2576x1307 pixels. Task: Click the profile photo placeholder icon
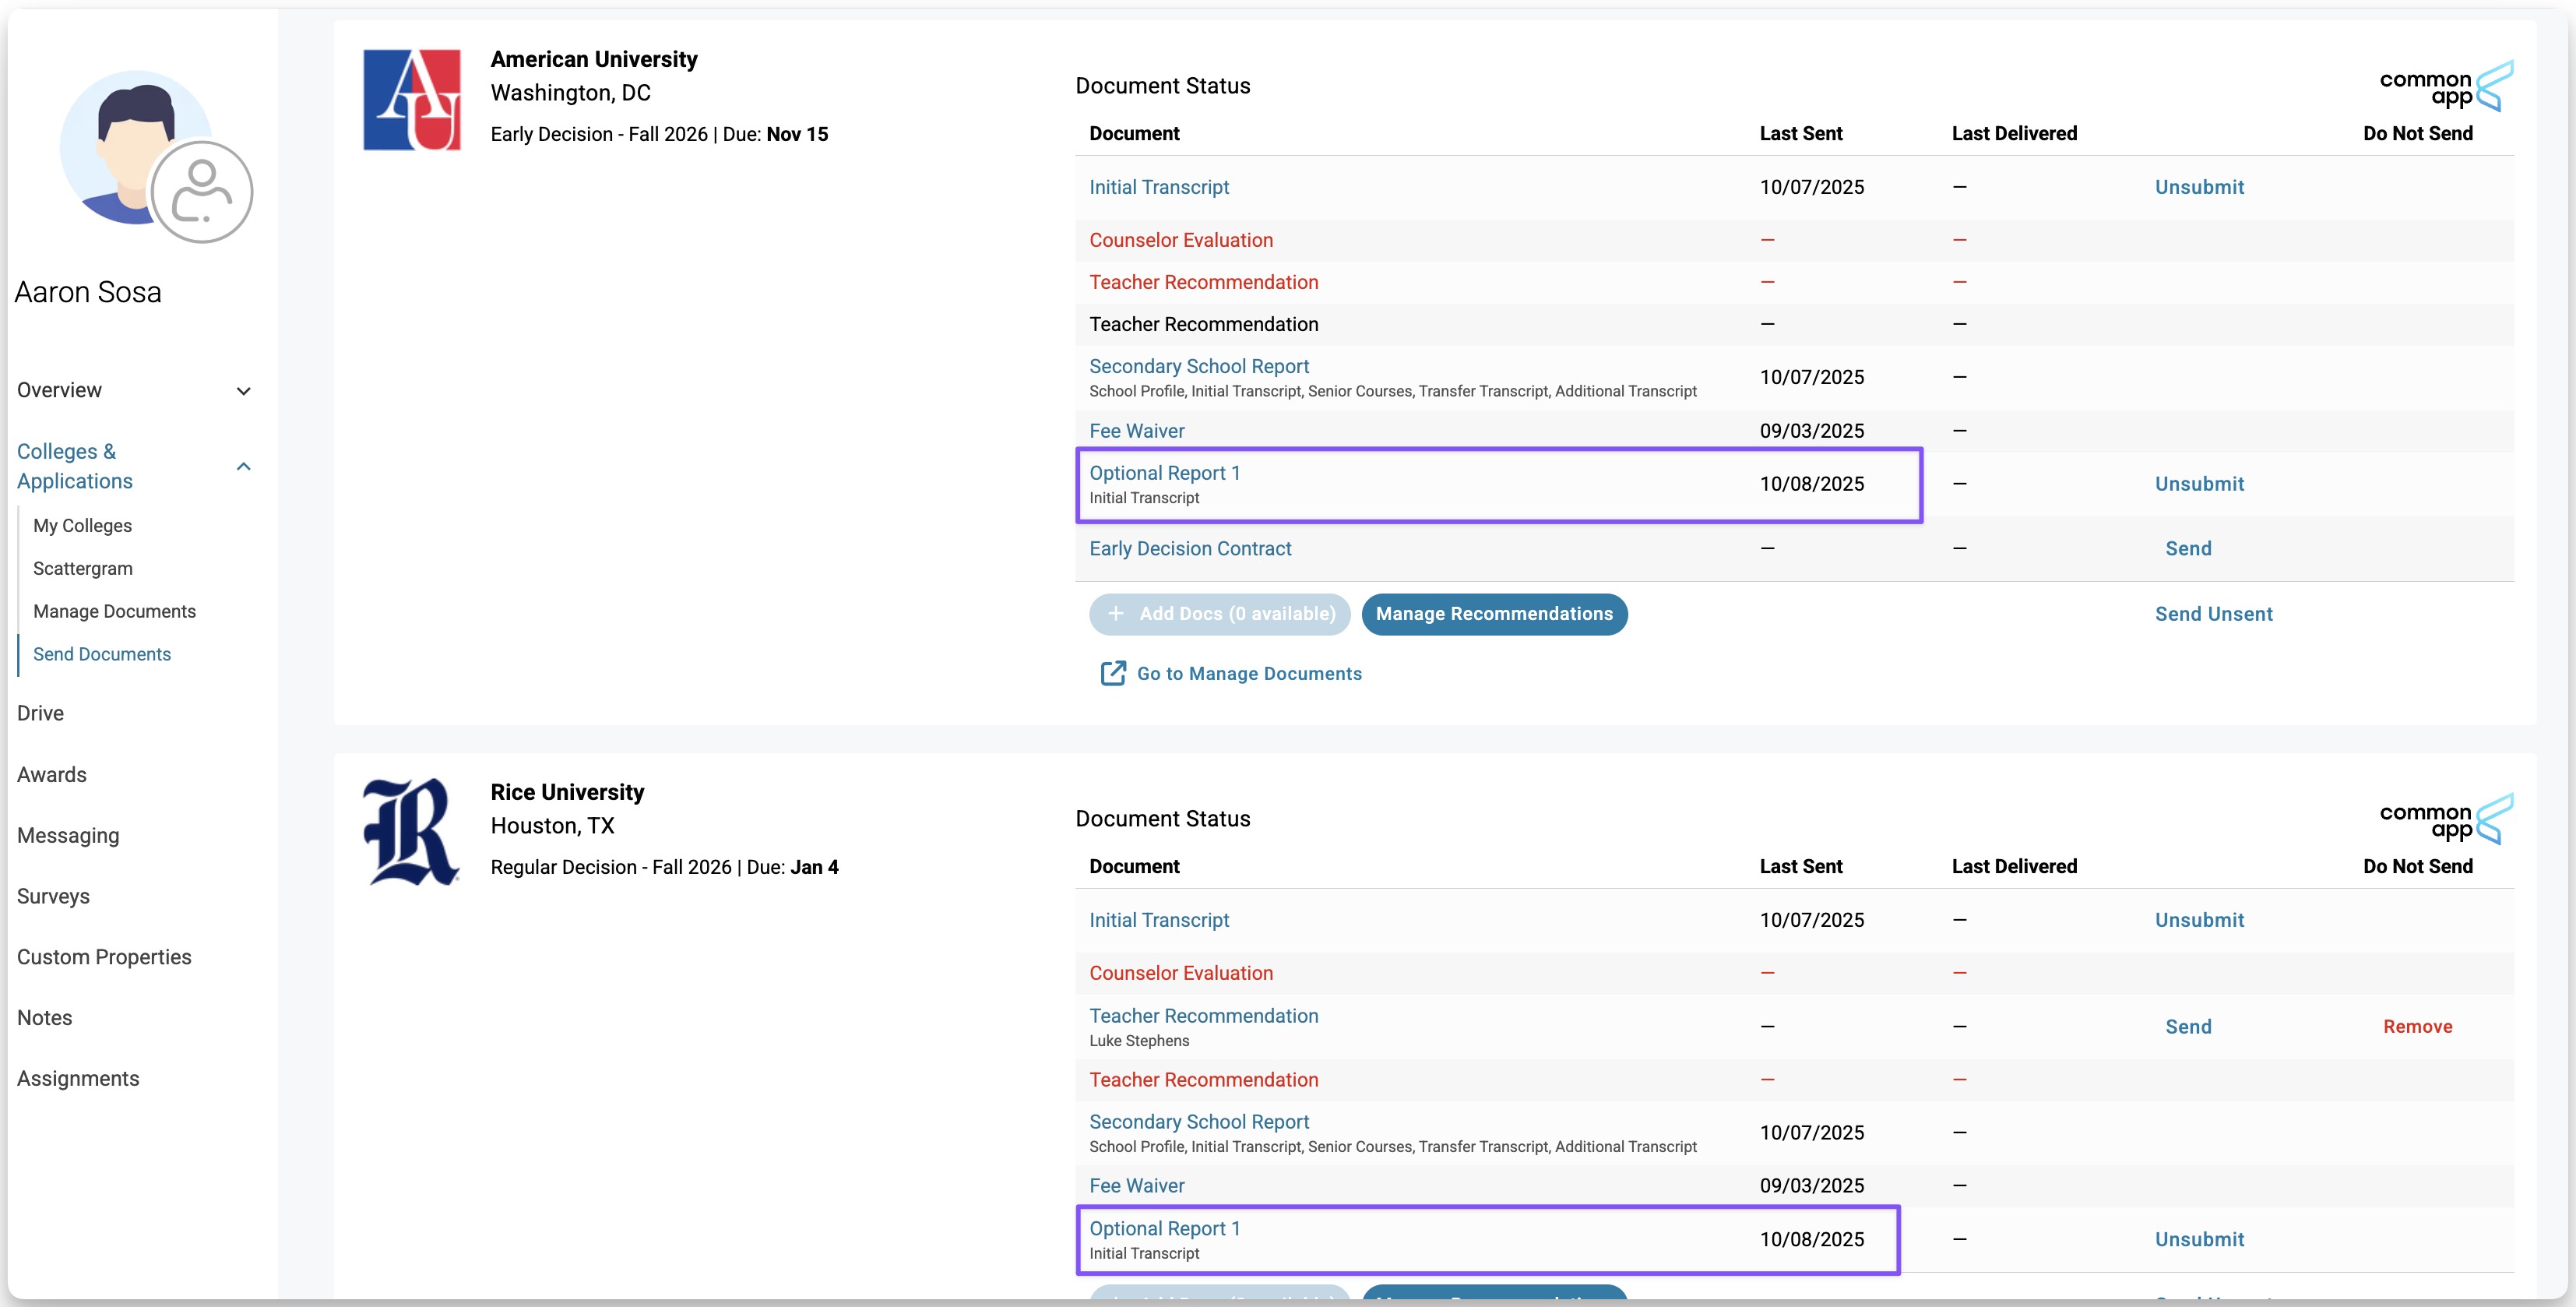click(x=201, y=192)
